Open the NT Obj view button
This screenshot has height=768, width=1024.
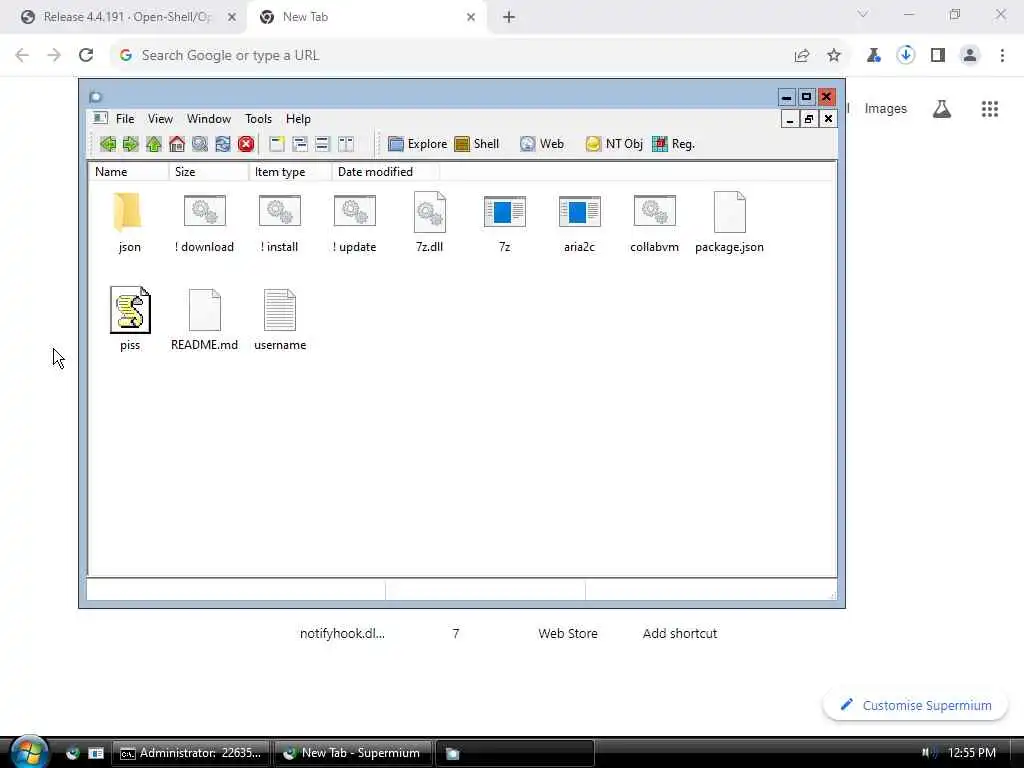point(614,144)
